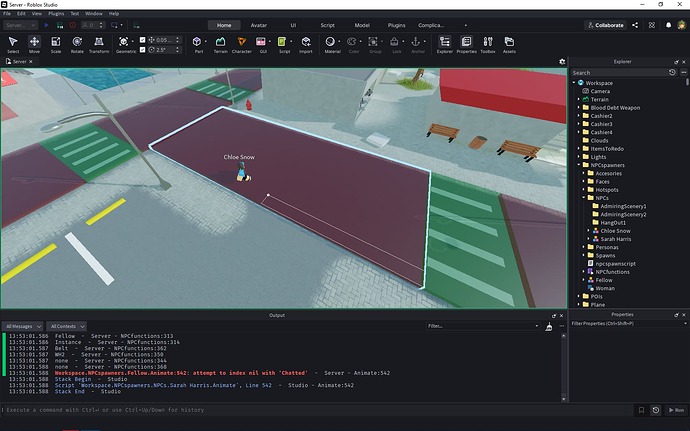The image size is (690, 431).
Task: Toggle the Properties panel button
Action: coord(466,44)
